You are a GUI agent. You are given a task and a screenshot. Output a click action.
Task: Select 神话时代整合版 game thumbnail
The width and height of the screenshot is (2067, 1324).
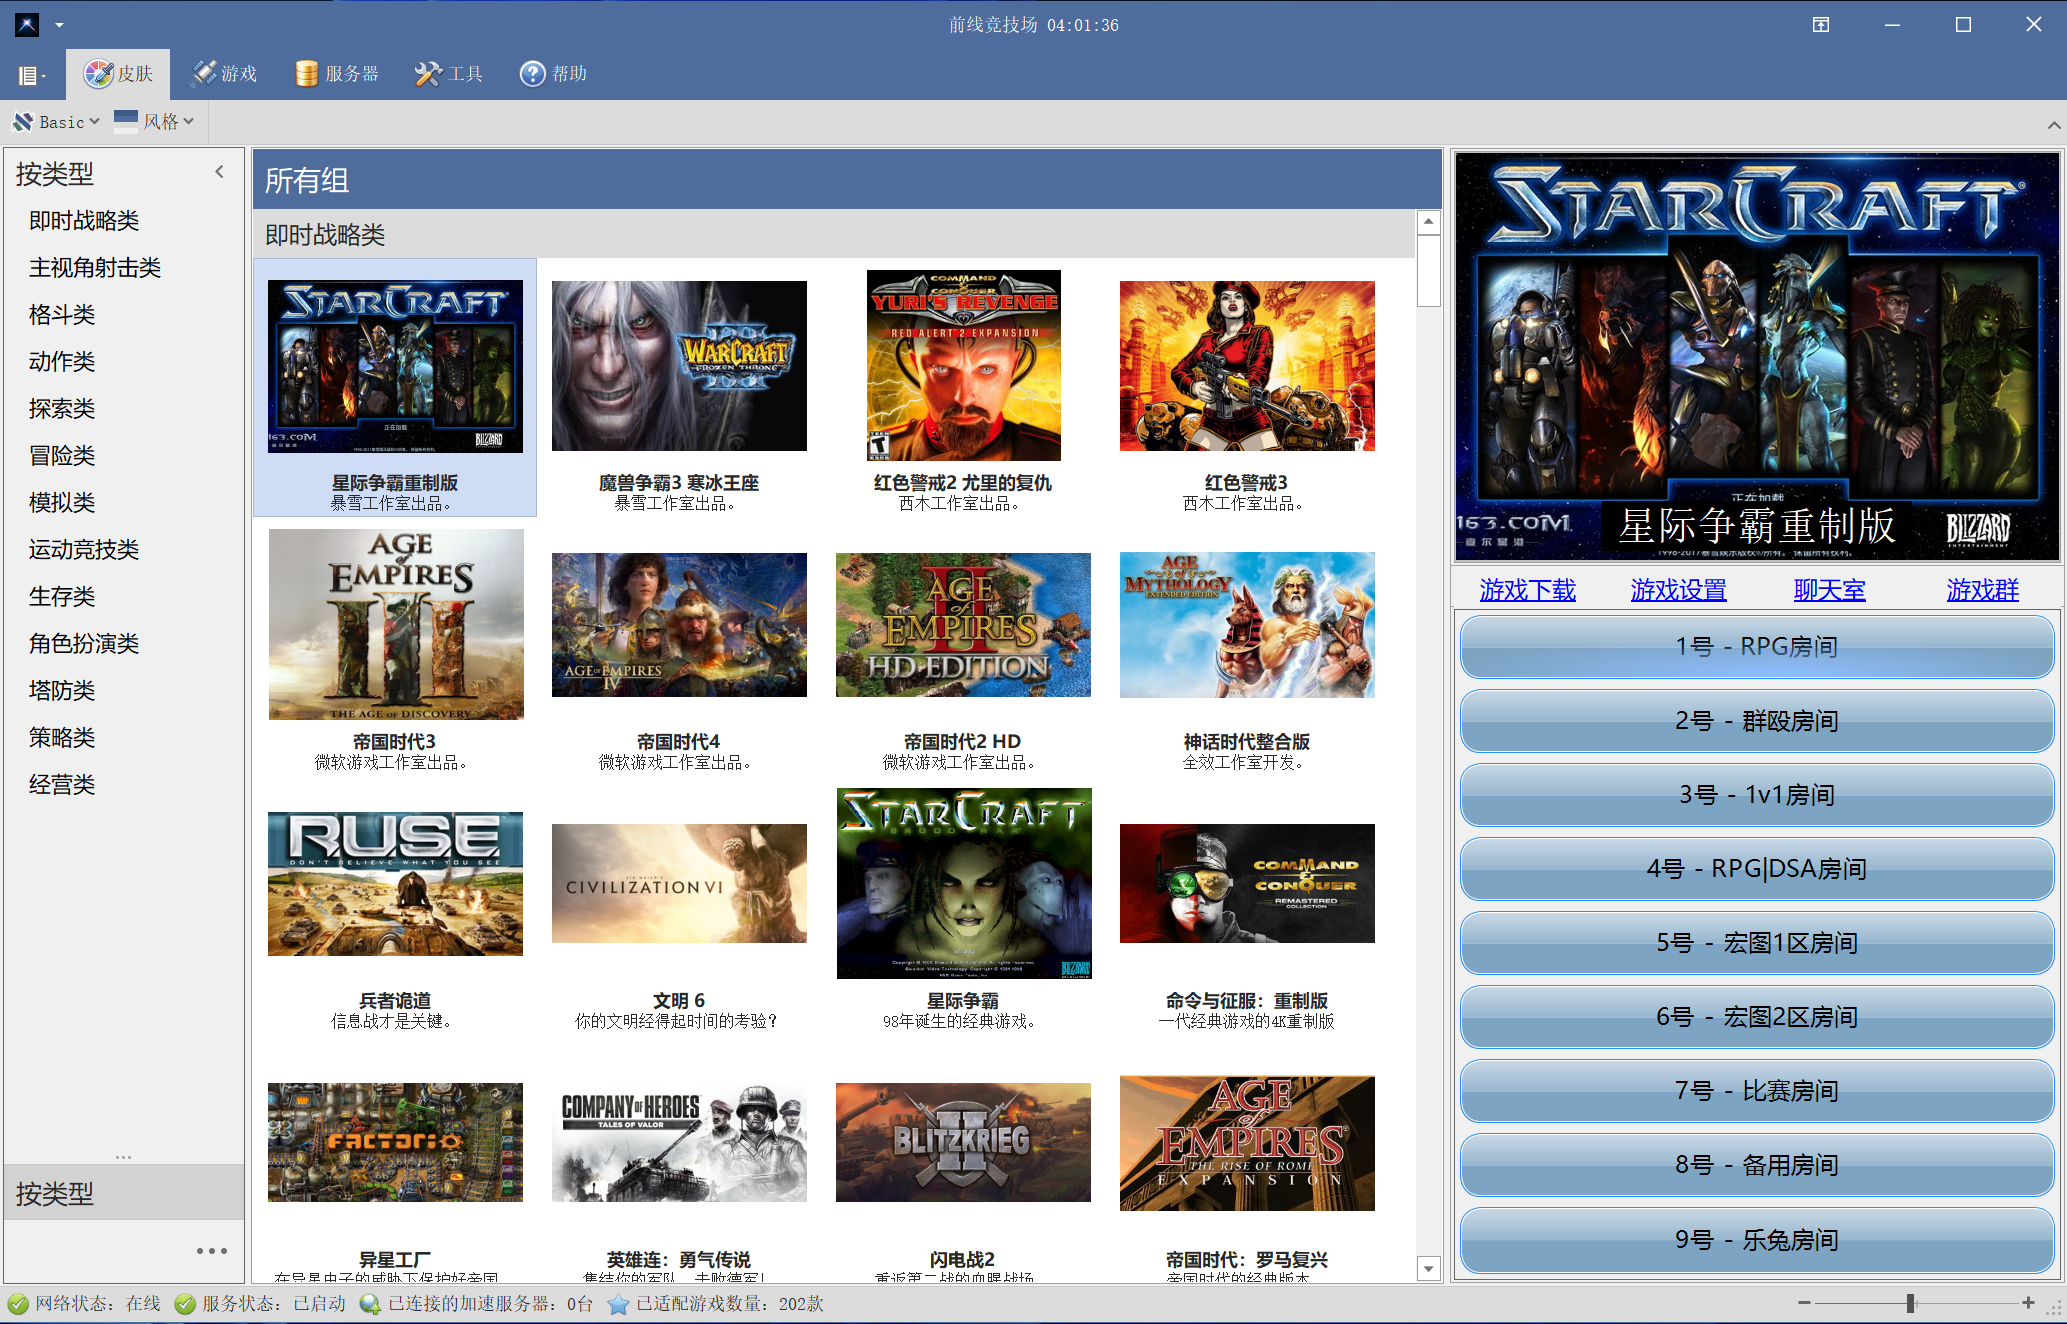pyautogui.click(x=1247, y=625)
